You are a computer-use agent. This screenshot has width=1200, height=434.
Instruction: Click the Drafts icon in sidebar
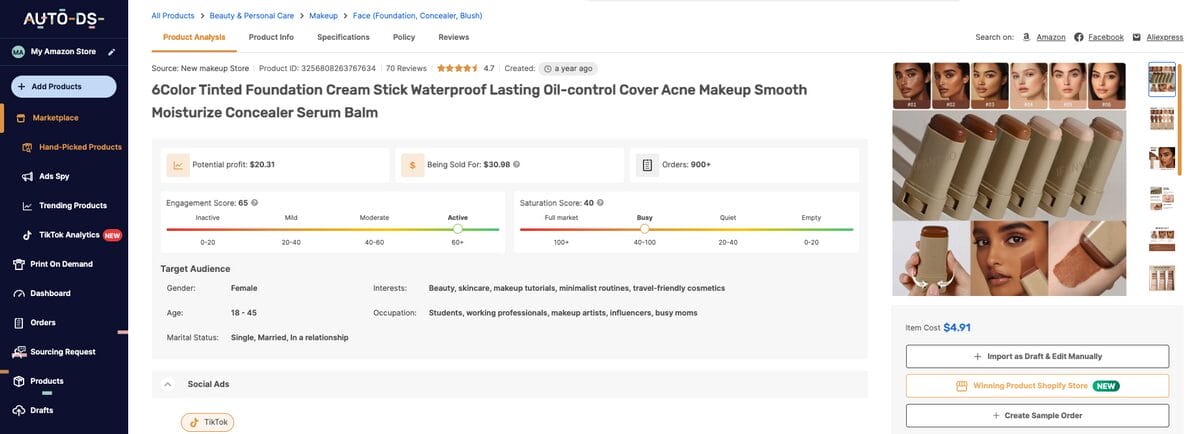pyautogui.click(x=19, y=410)
